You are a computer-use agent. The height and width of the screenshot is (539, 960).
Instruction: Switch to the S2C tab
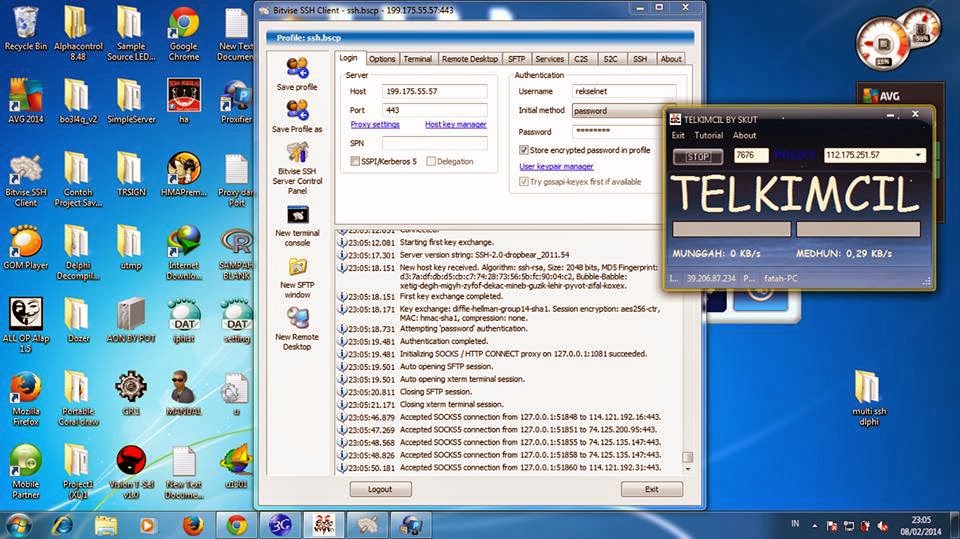click(x=610, y=59)
